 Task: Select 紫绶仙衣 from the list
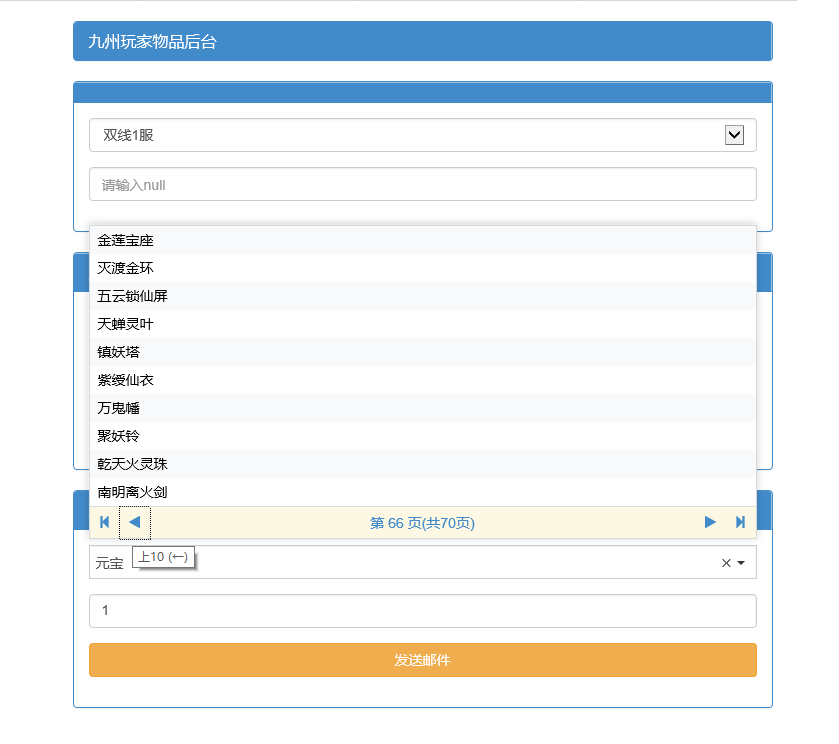click(423, 380)
